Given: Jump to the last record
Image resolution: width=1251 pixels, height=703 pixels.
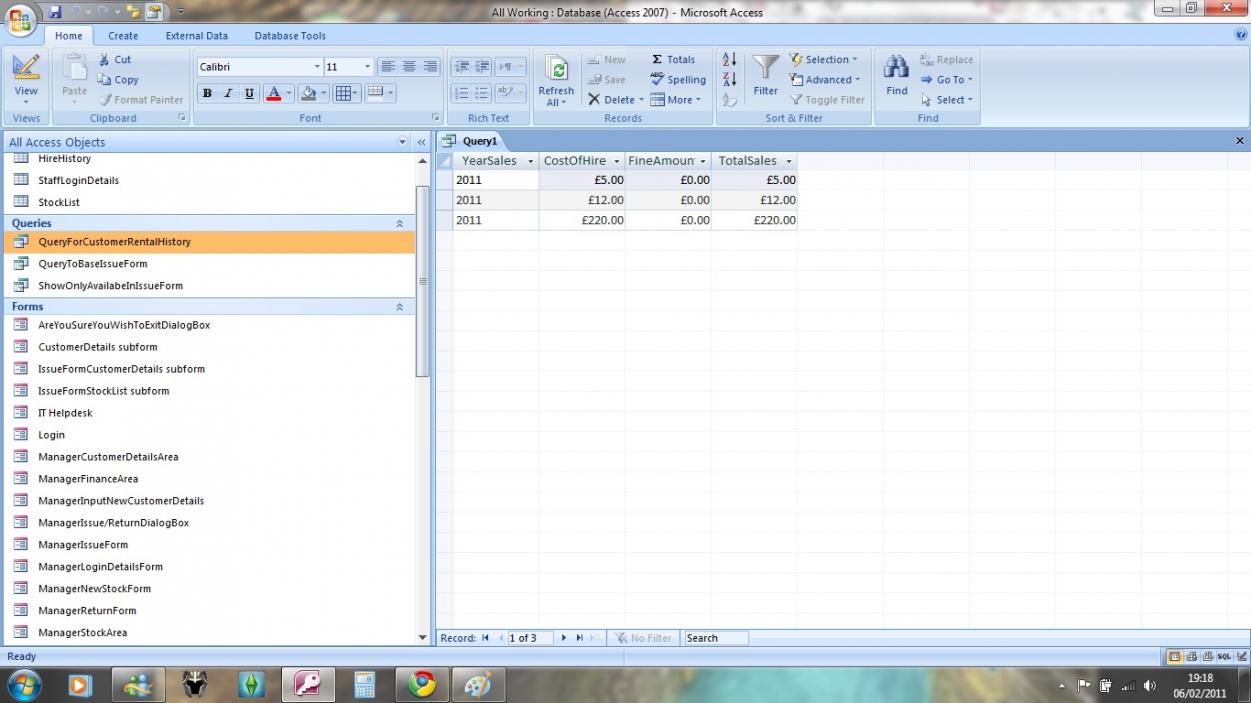Looking at the screenshot, I should point(580,638).
